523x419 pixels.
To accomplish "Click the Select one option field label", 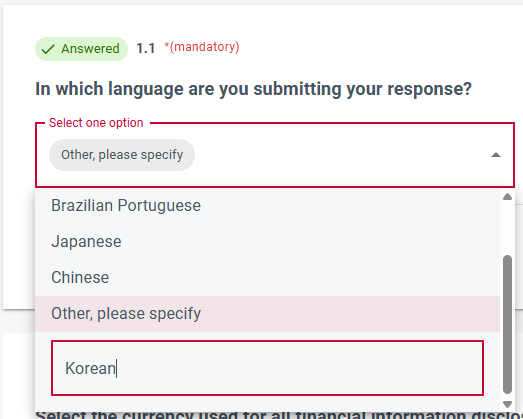I will click(x=96, y=123).
